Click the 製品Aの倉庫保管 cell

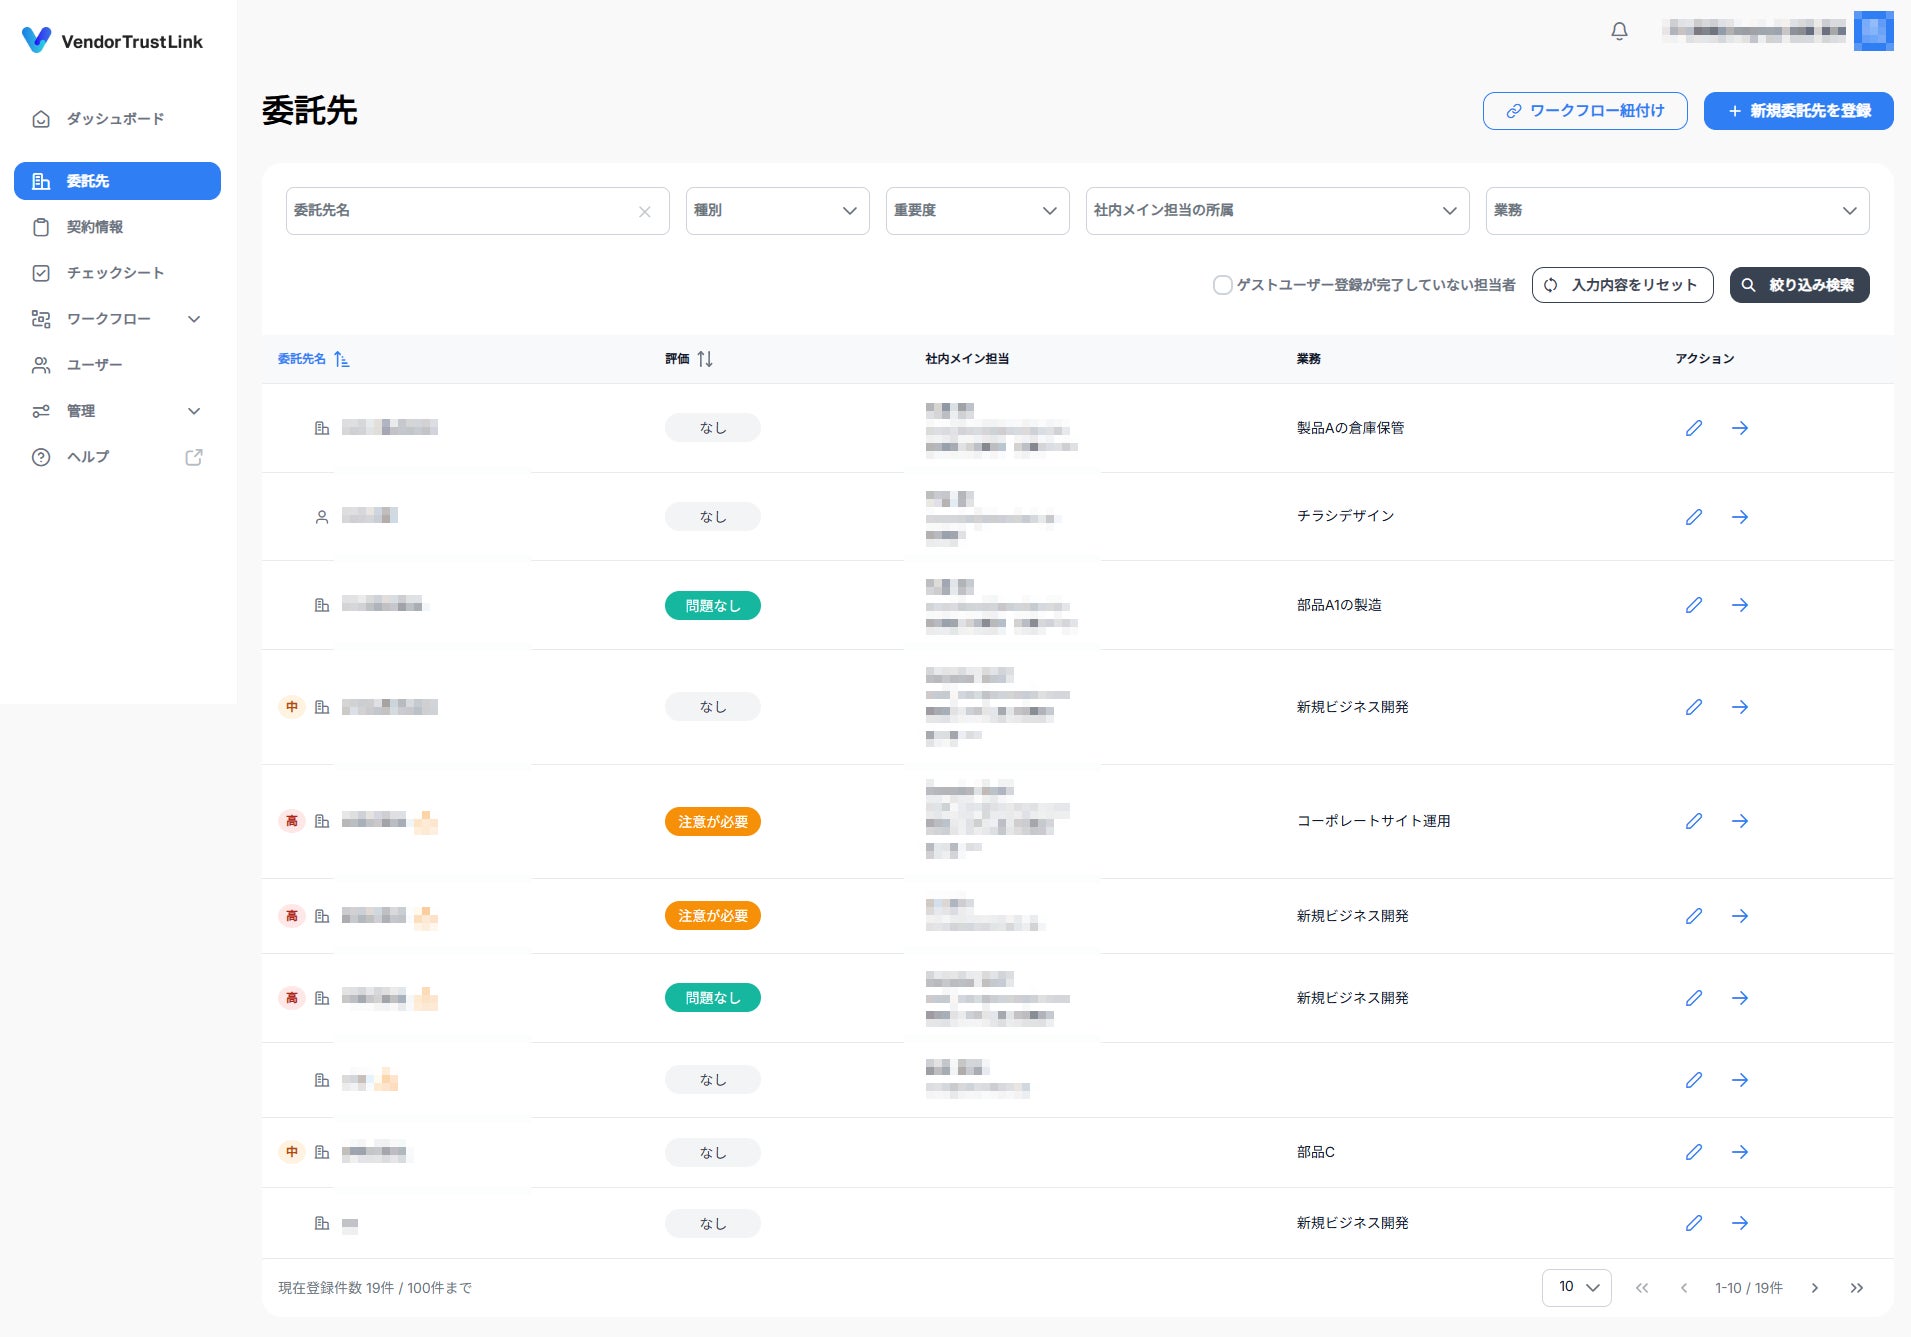point(1350,428)
